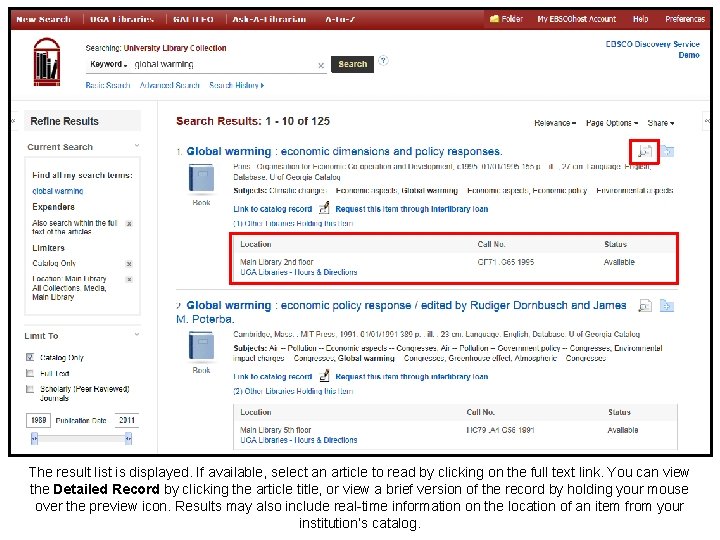Check the Full Text checkbox
Screen dimensions: 720x540
tap(30, 373)
